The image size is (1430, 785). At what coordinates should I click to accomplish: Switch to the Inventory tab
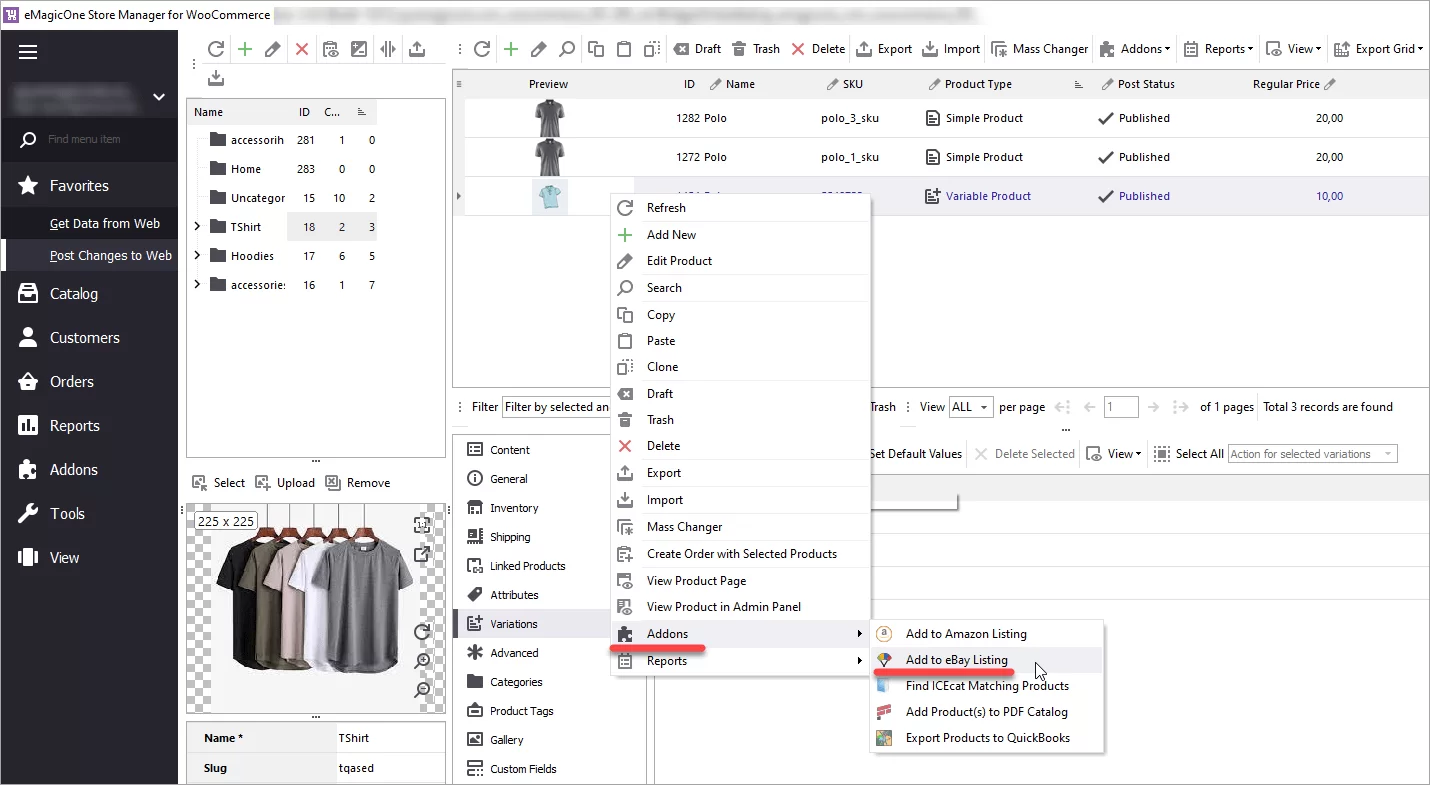pos(511,507)
